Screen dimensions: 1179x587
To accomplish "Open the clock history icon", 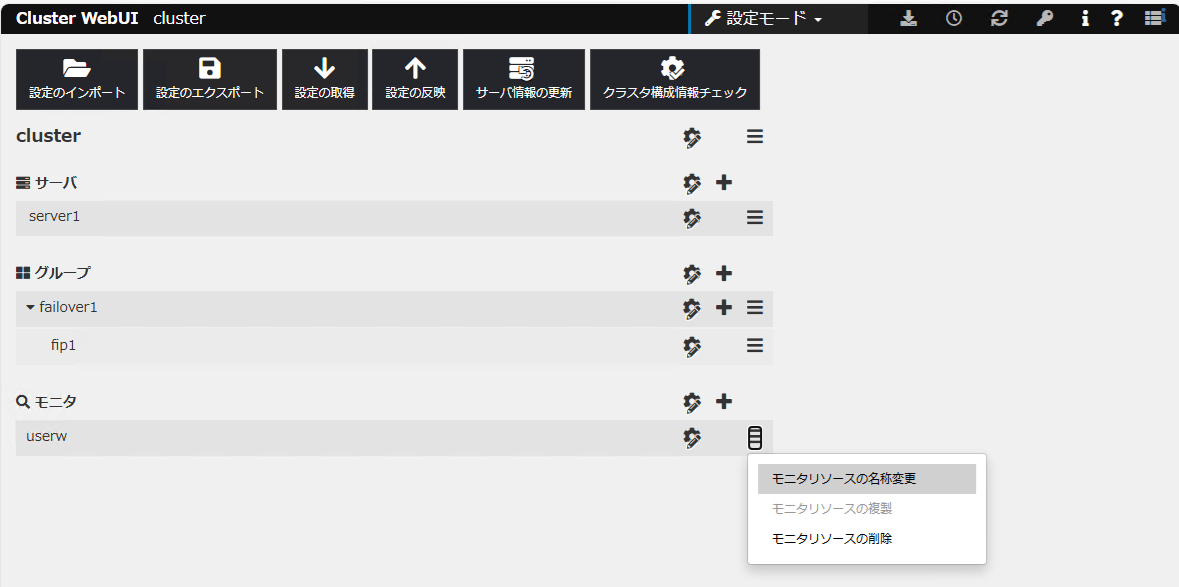I will click(954, 18).
